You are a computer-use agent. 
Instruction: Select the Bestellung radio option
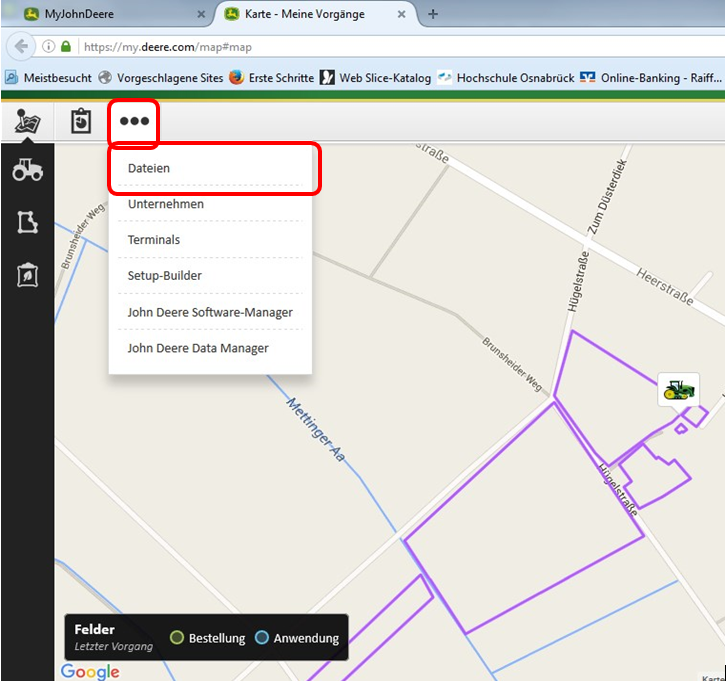[177, 638]
